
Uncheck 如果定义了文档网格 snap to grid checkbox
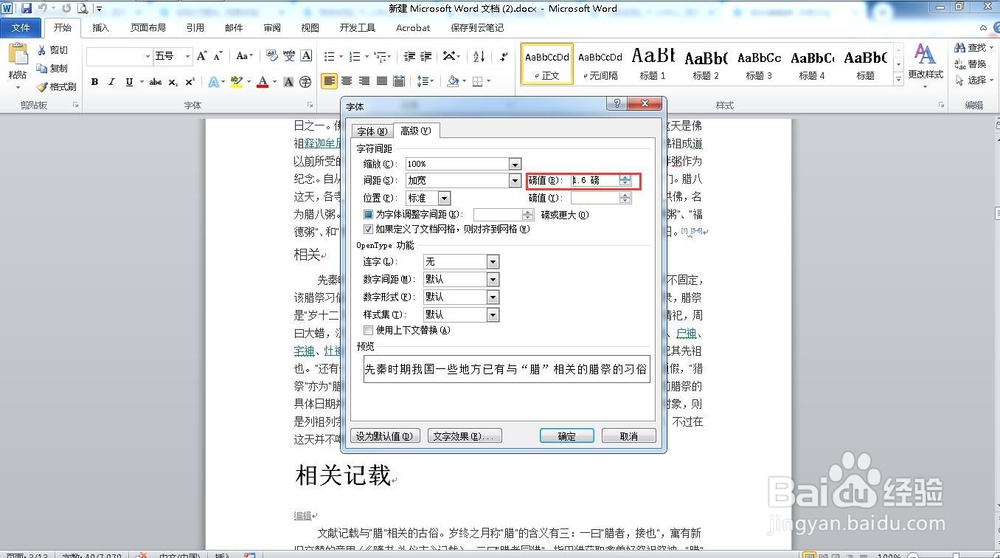tap(368, 229)
